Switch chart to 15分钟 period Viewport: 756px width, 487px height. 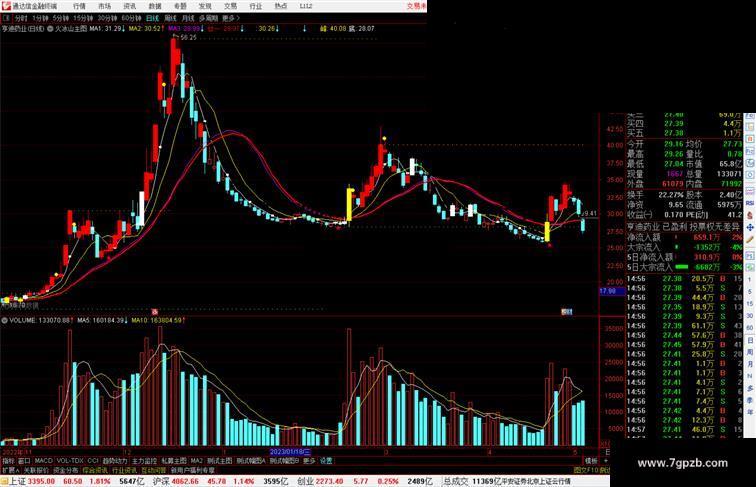[83, 18]
